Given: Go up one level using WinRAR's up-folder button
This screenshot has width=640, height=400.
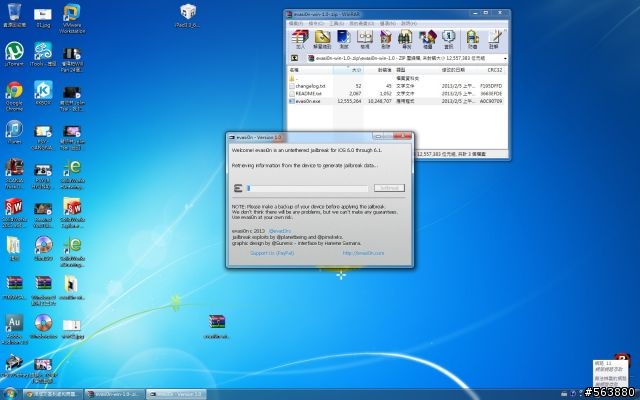Looking at the screenshot, I should click(x=294, y=58).
